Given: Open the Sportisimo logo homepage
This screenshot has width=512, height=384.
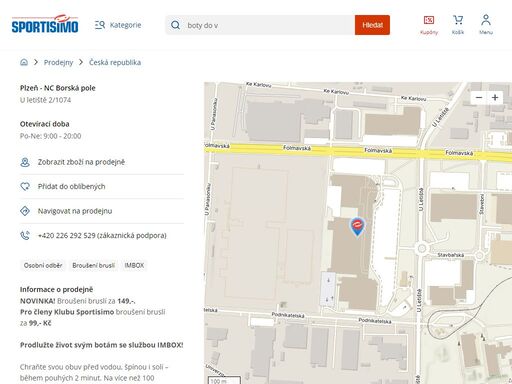Looking at the screenshot, I should pyautogui.click(x=45, y=24).
